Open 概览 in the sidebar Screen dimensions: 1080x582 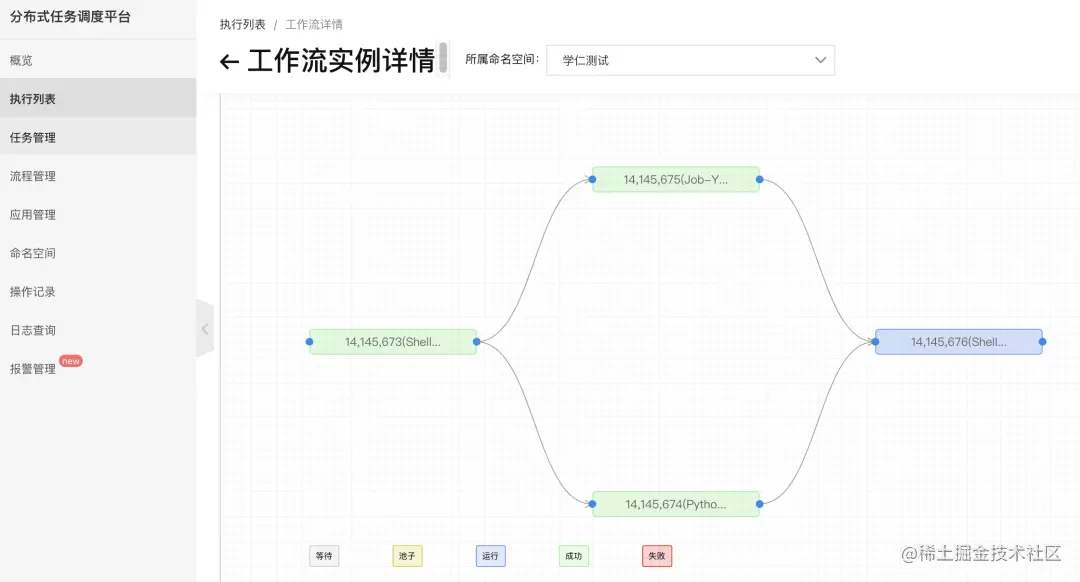click(98, 60)
